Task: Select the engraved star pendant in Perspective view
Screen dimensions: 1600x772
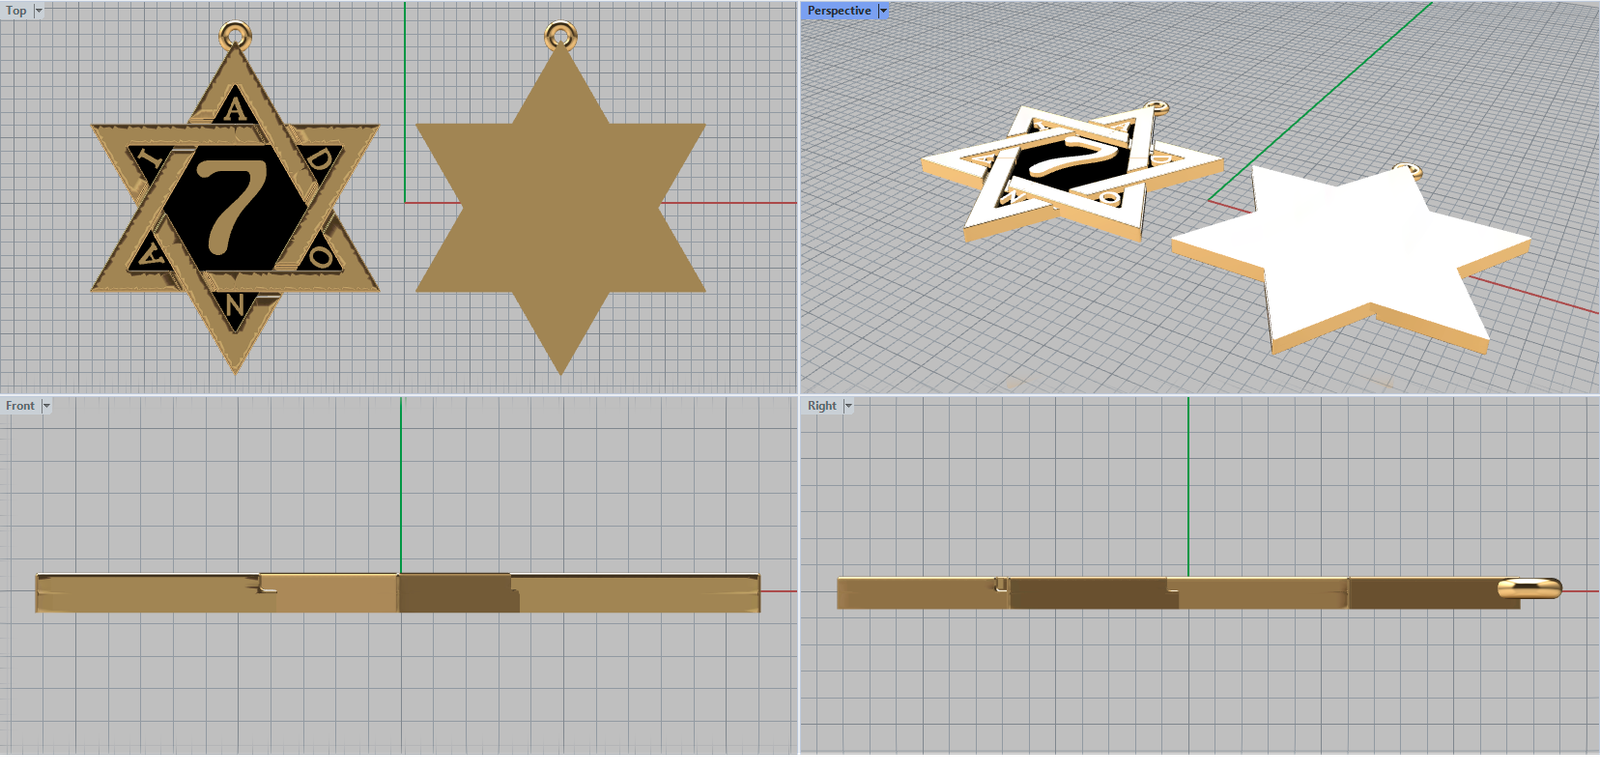Action: click(x=1070, y=172)
